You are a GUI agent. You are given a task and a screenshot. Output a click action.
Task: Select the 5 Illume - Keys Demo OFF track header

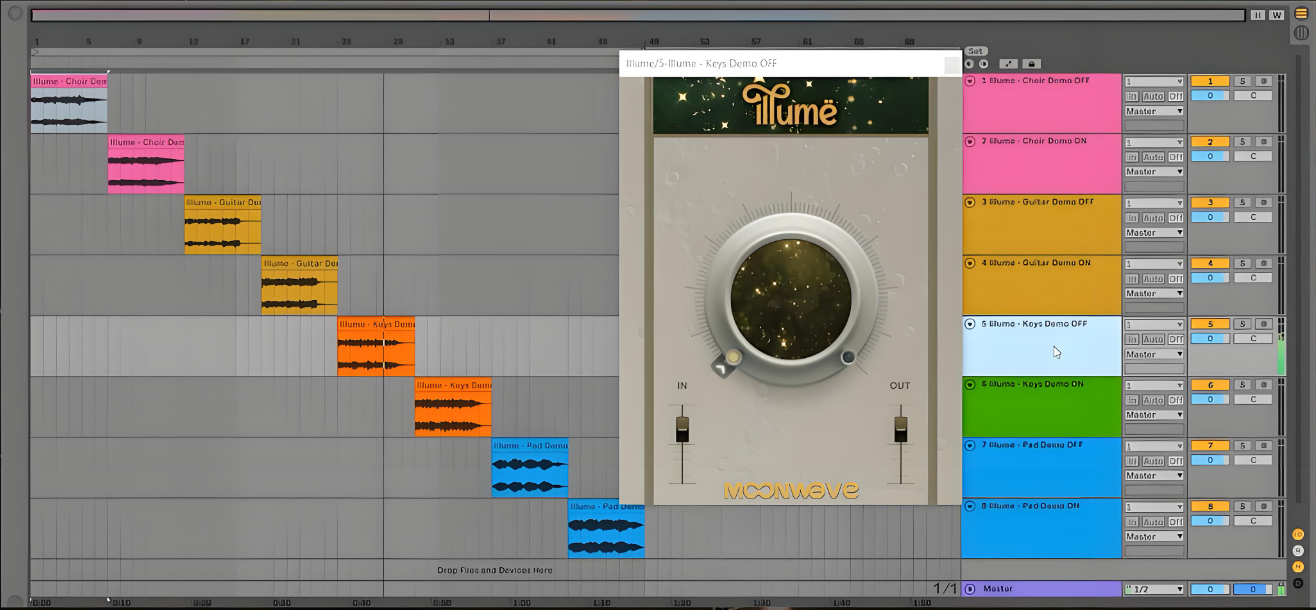tap(1041, 345)
